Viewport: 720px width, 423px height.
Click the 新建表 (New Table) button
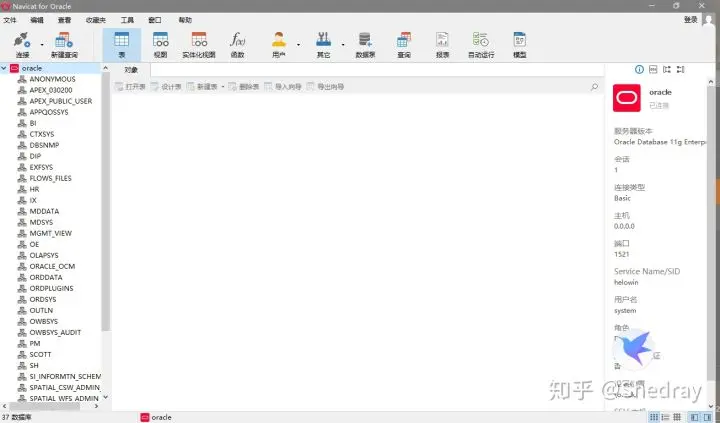point(202,86)
